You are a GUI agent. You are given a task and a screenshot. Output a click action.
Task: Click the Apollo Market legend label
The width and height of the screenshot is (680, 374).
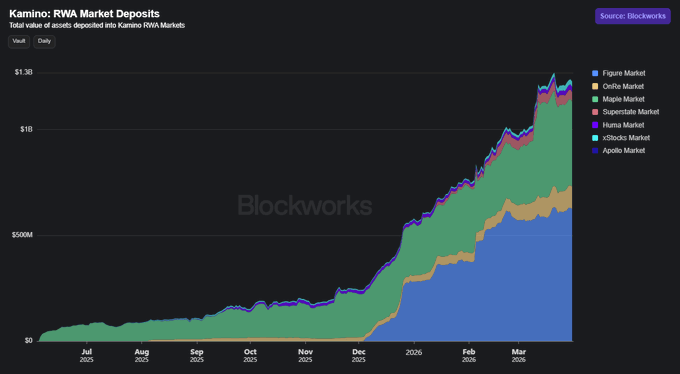(x=624, y=151)
